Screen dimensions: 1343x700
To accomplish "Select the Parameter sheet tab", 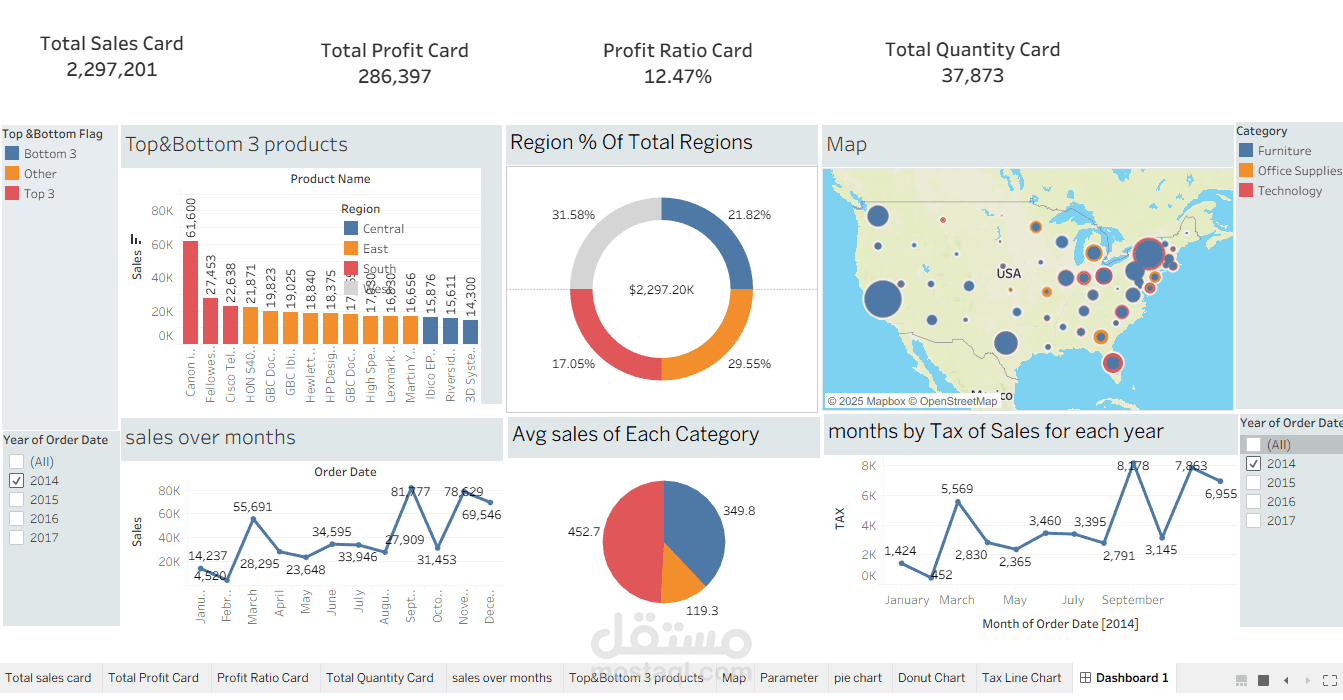I will click(x=789, y=677).
